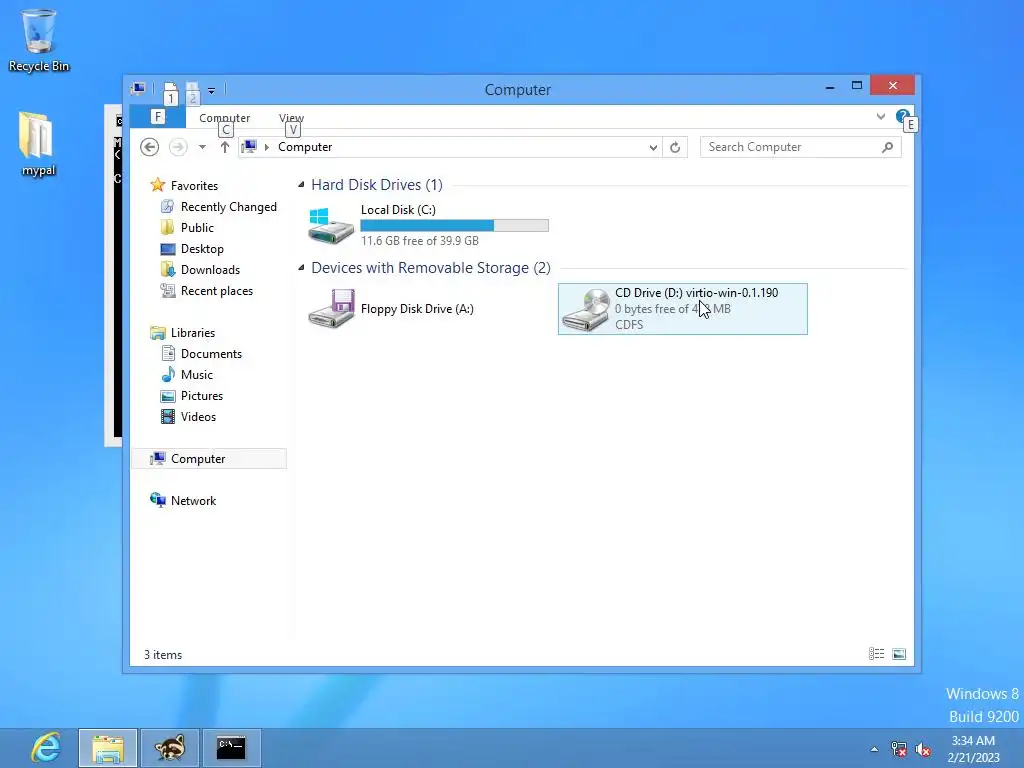This screenshot has width=1024, height=768.
Task: Go up one level with Up arrow
Action: (225, 147)
